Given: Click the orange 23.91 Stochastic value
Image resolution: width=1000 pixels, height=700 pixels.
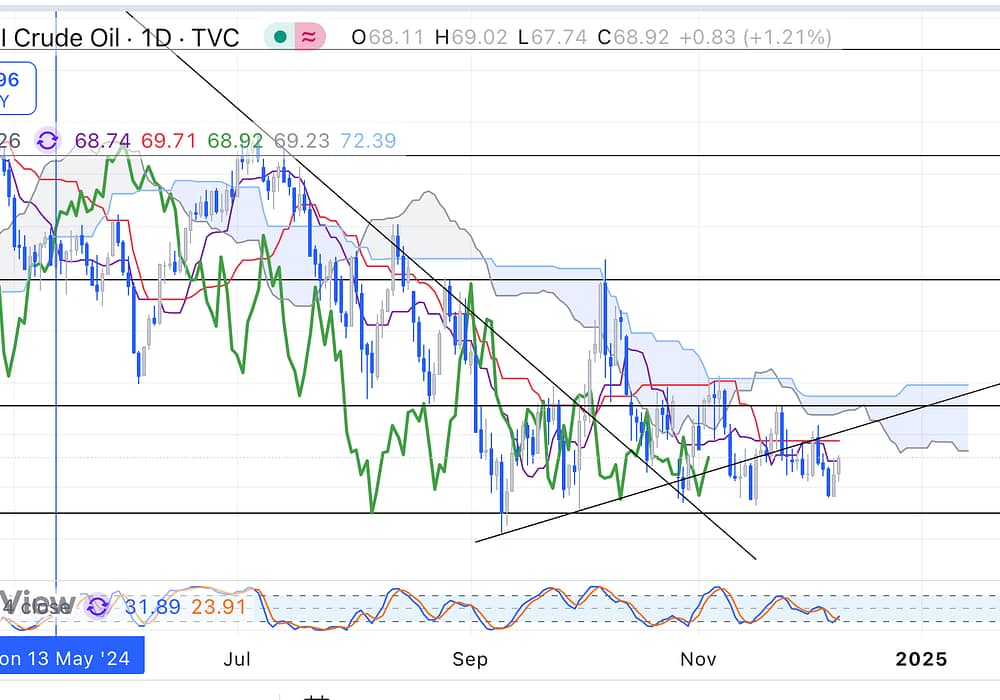Looking at the screenshot, I should (x=214, y=606).
